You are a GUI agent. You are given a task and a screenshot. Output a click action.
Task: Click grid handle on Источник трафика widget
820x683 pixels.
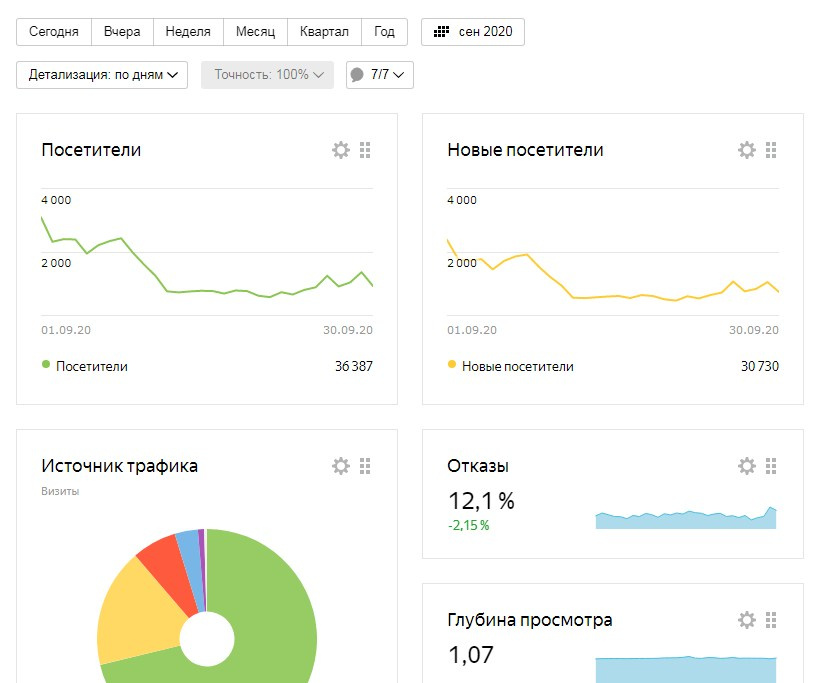pyautogui.click(x=365, y=465)
